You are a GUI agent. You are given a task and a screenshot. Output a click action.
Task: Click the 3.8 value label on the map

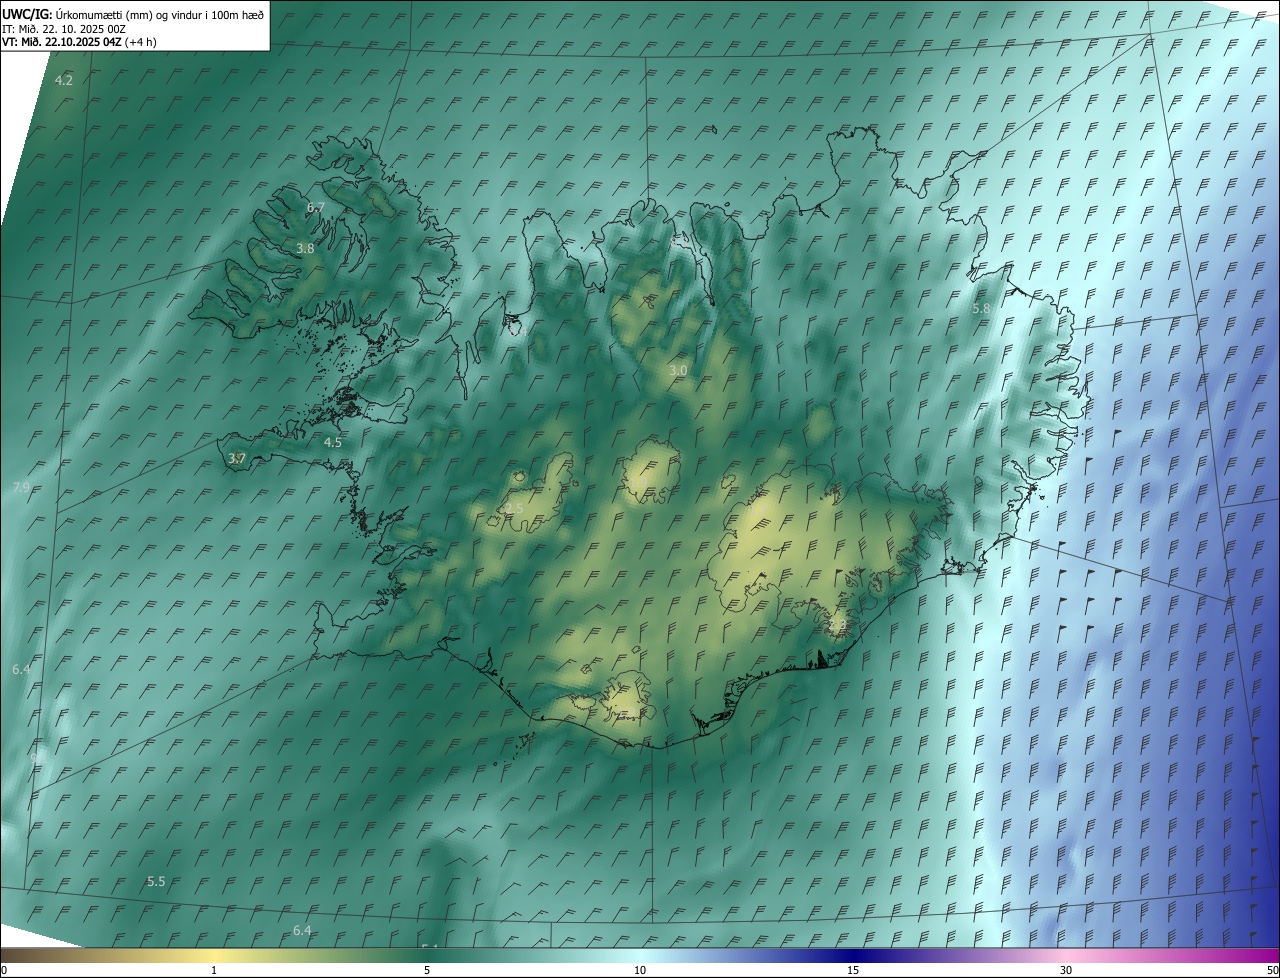point(306,248)
